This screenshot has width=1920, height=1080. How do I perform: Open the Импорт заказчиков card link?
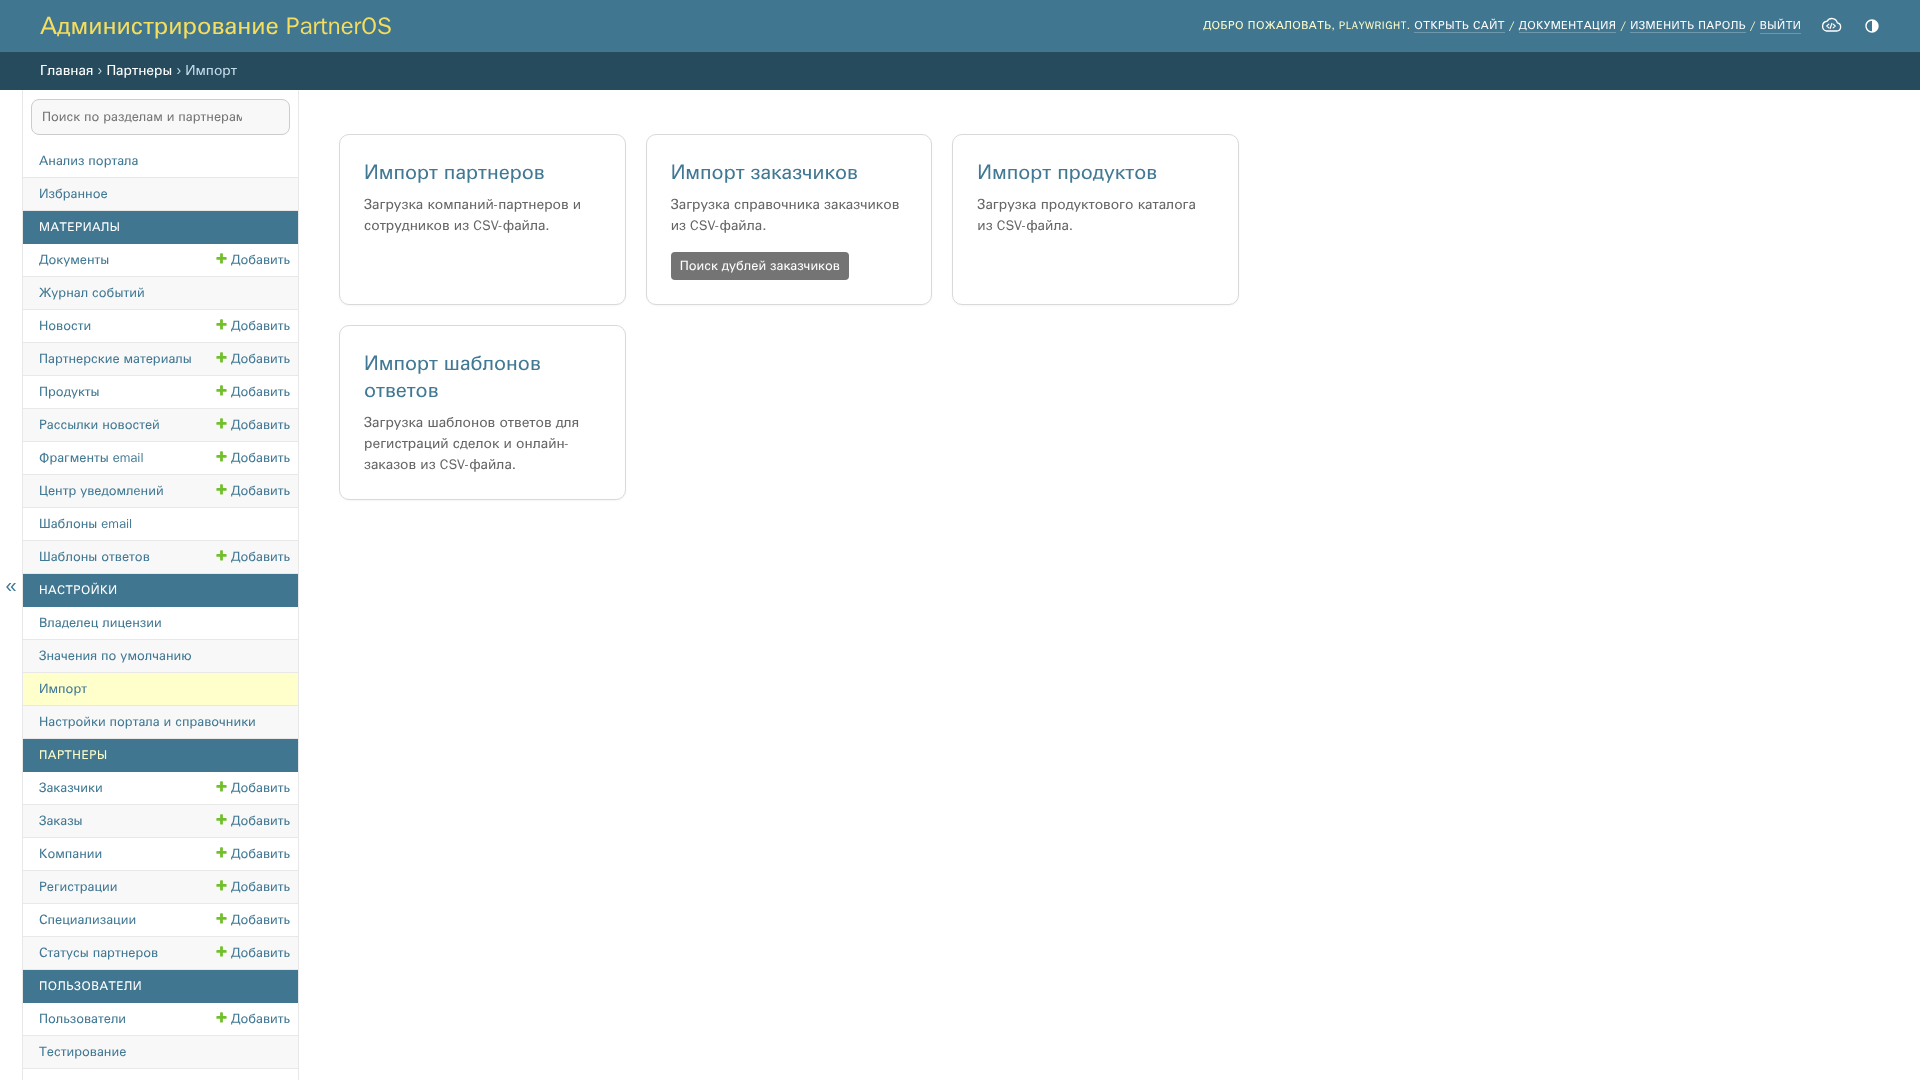pos(764,172)
